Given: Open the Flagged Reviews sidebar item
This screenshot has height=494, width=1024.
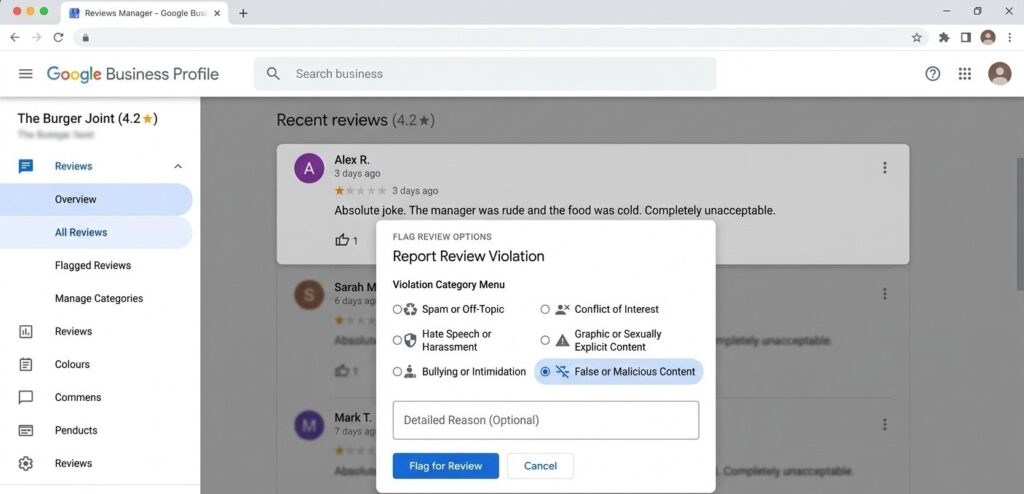Looking at the screenshot, I should click(x=93, y=265).
